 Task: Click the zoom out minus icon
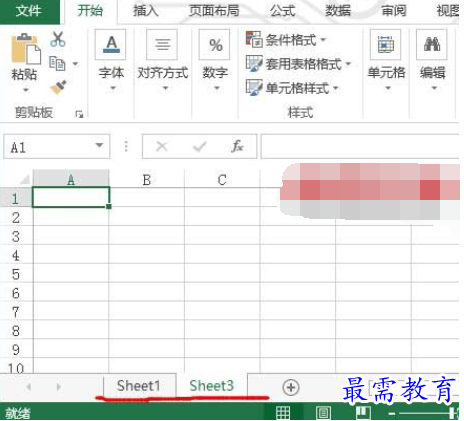(392, 414)
